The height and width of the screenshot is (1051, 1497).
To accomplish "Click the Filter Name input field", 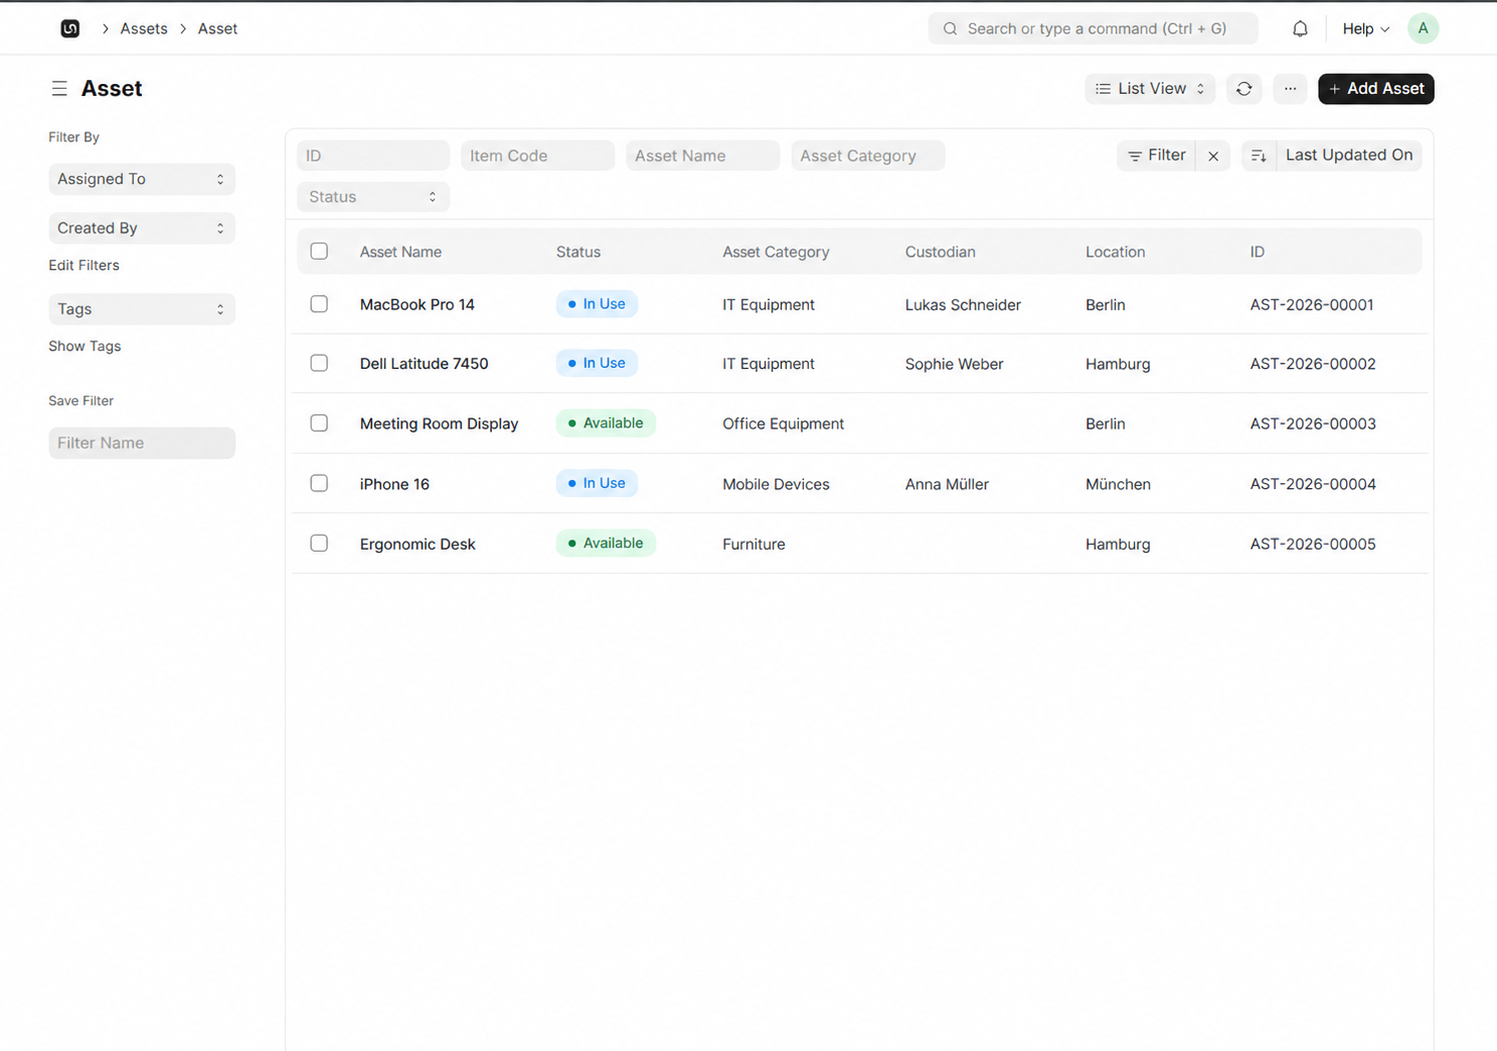I will 142,443.
